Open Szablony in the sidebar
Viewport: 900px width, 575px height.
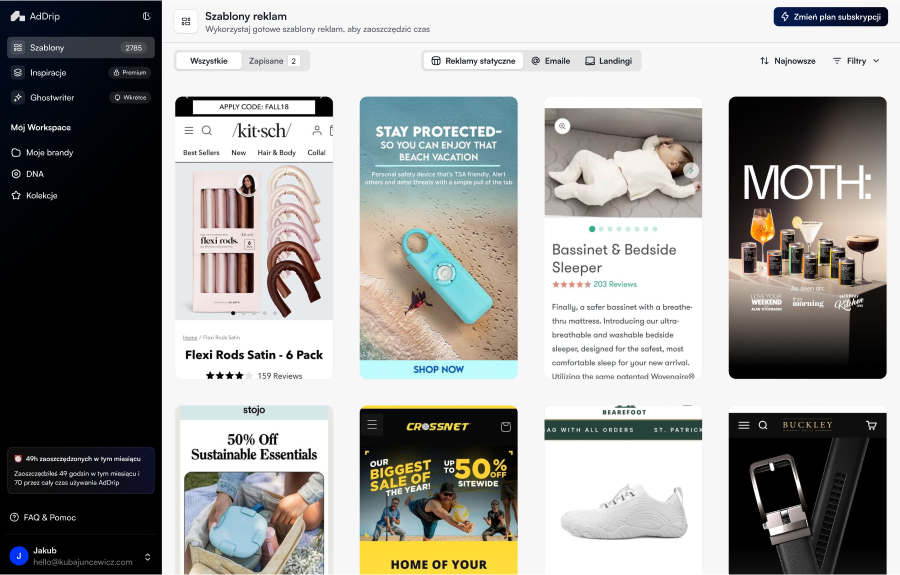point(81,48)
